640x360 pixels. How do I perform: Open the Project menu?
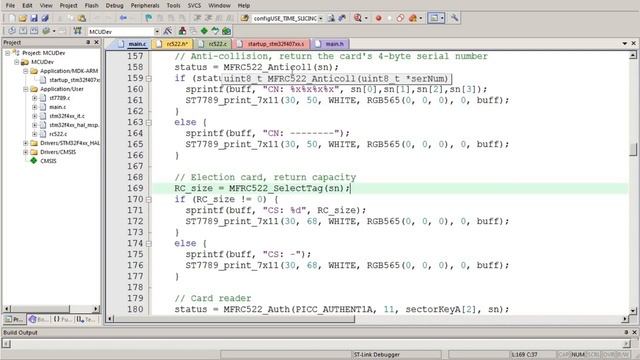coord(68,5)
